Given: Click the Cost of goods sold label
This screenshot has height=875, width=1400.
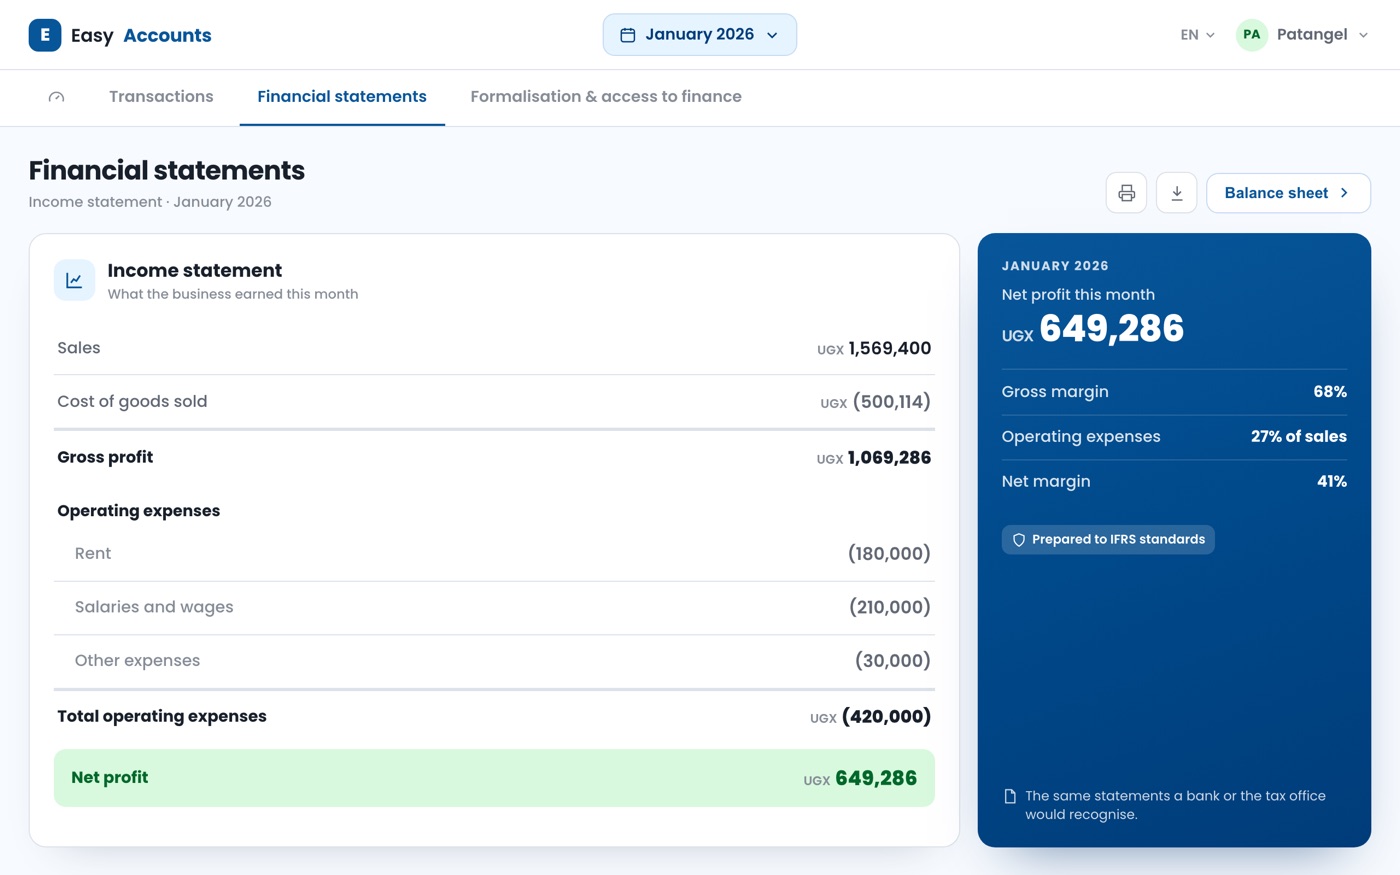Looking at the screenshot, I should point(132,402).
